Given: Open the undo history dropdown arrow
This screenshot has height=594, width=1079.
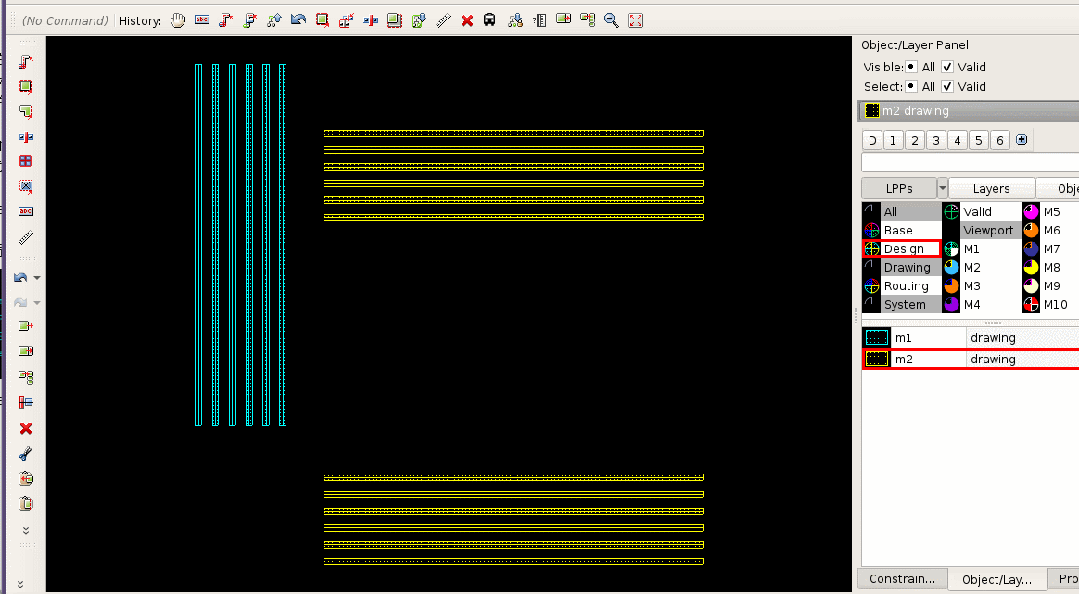Looking at the screenshot, I should pos(37,278).
